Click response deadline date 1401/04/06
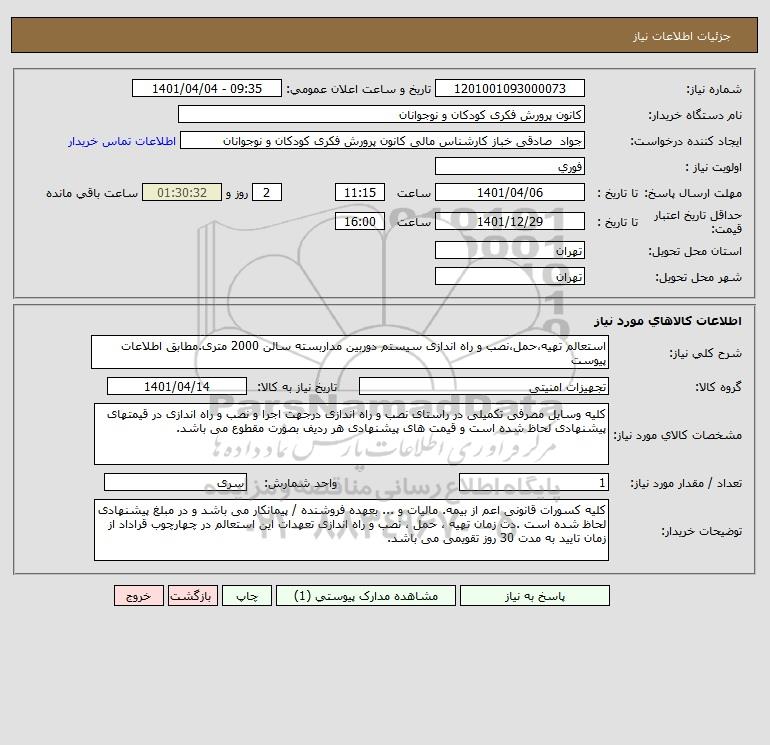This screenshot has width=770, height=745. tap(510, 193)
